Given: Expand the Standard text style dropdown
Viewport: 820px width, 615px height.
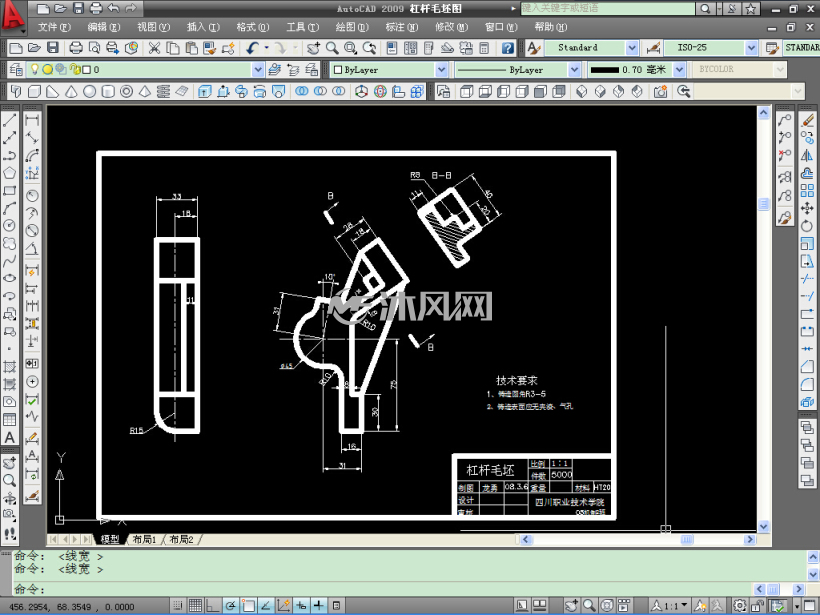Looking at the screenshot, I should pos(632,48).
